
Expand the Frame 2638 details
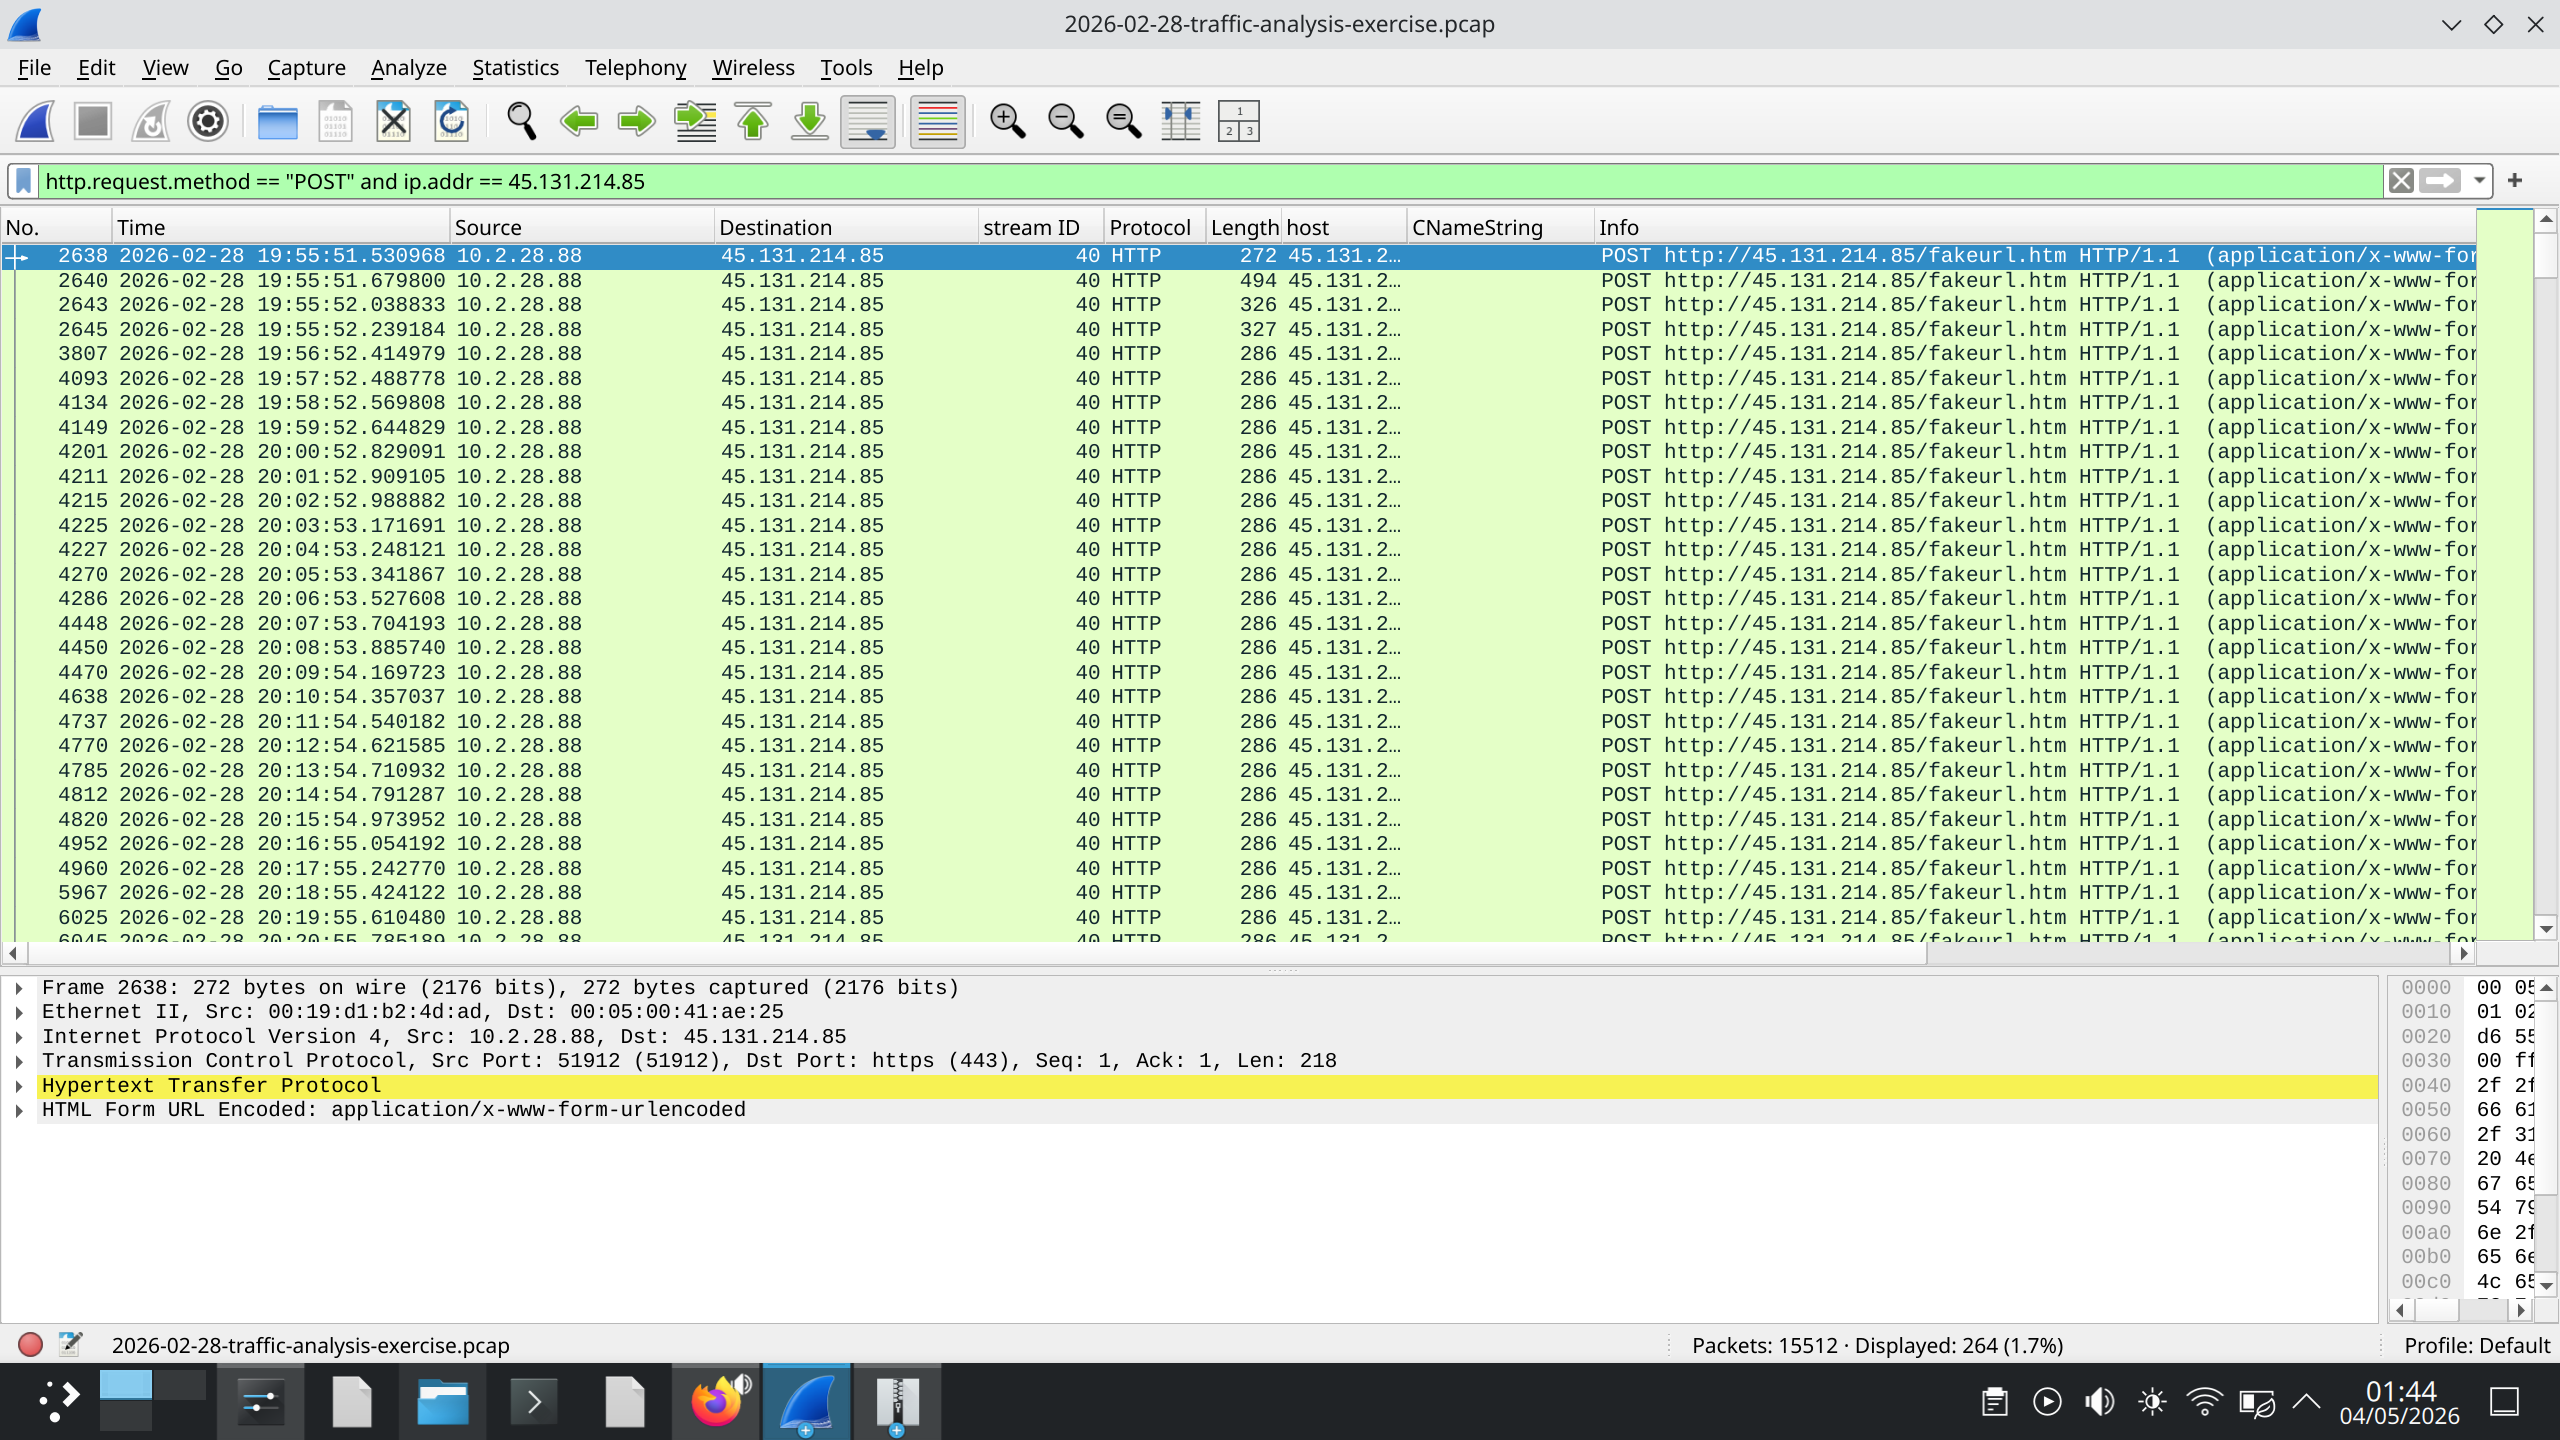tap(19, 988)
